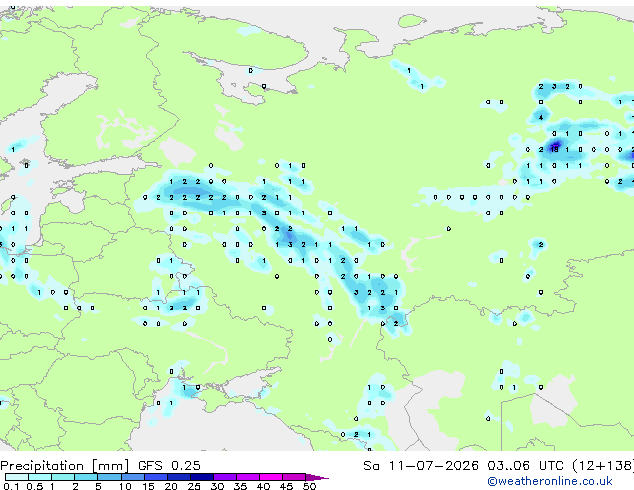This screenshot has width=634, height=490.
Task: Choose the 20–25 mm dark blue swatch
Action: pos(179,477)
